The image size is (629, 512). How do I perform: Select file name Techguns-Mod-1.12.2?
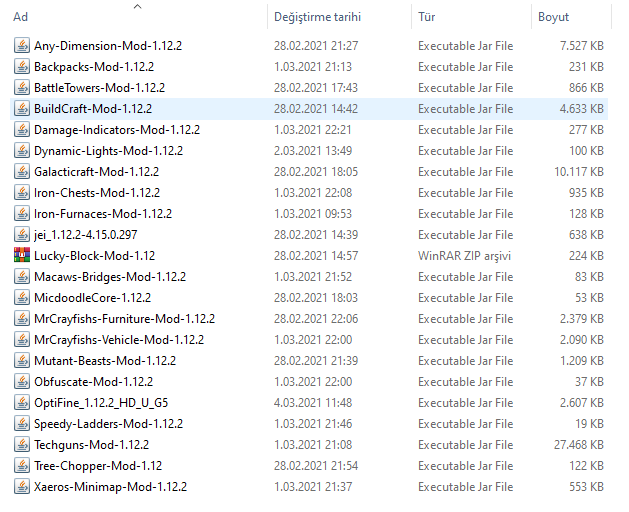(x=91, y=445)
